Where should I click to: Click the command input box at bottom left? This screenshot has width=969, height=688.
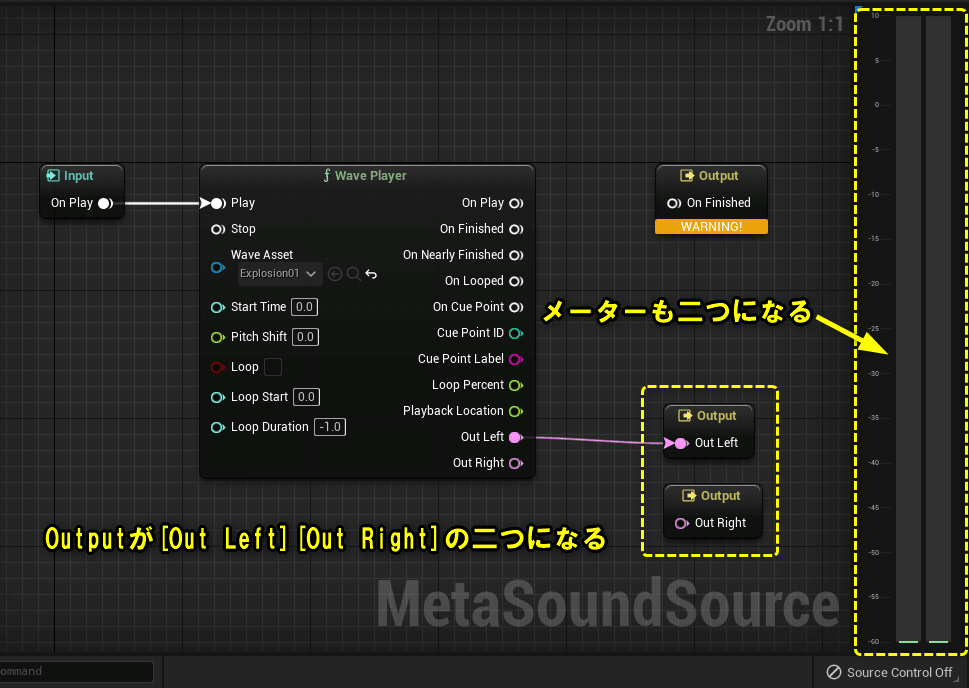tap(75, 671)
